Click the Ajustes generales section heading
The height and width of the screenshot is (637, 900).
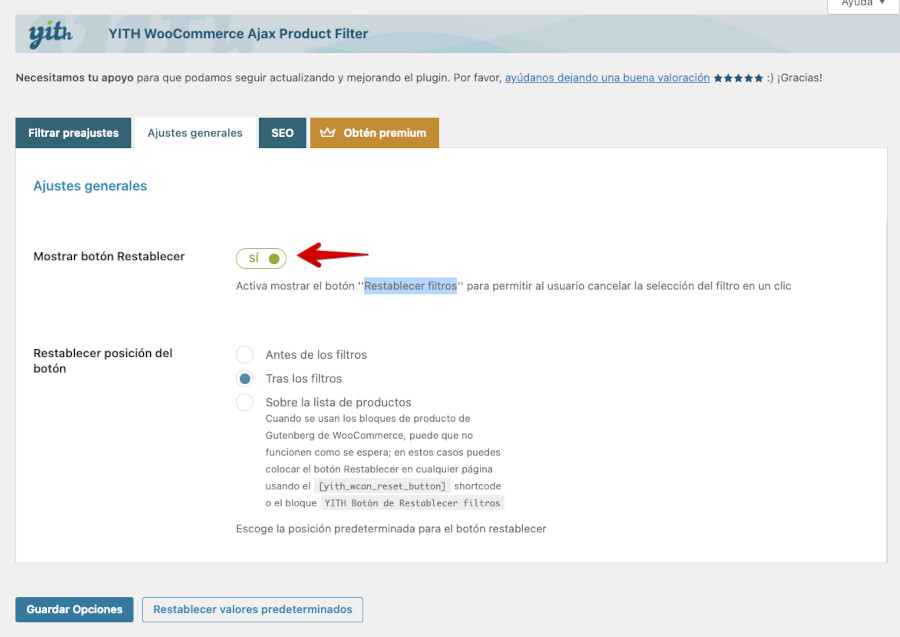click(x=90, y=186)
